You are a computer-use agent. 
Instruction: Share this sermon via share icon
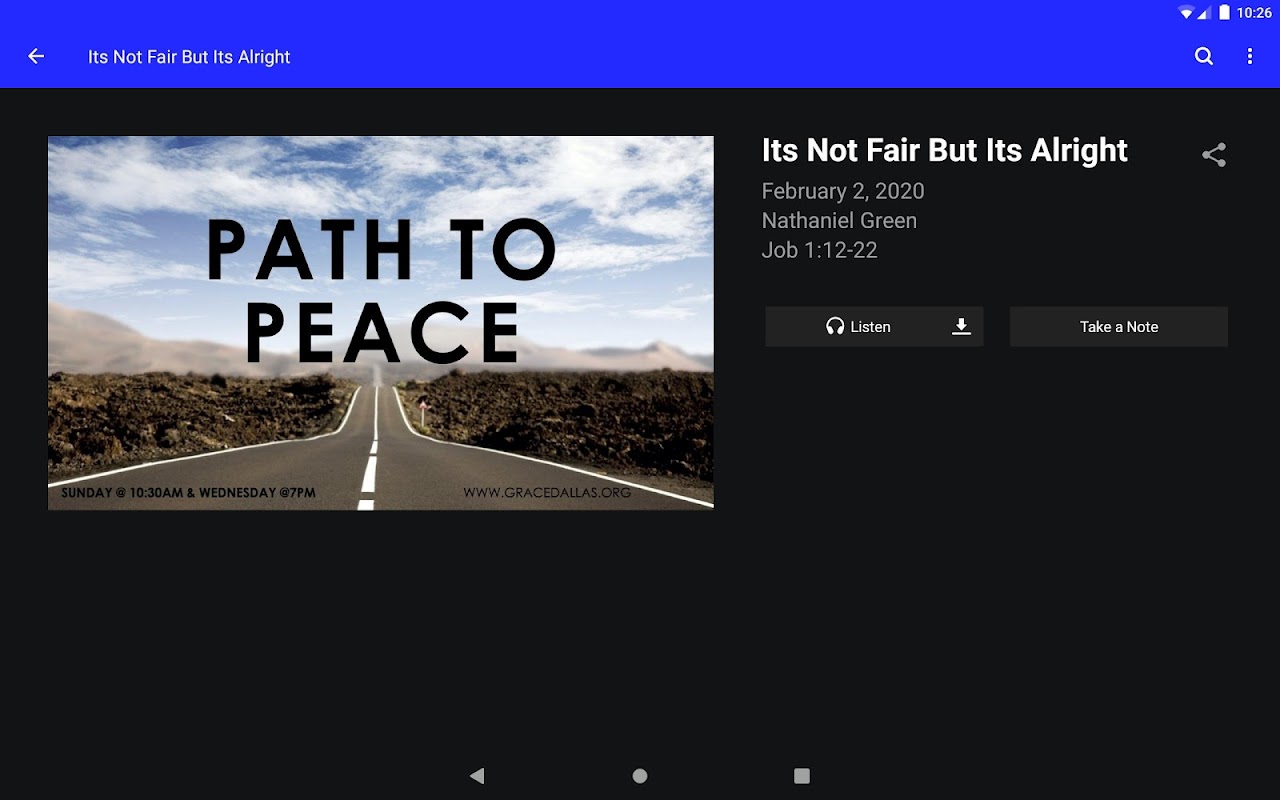(x=1214, y=155)
